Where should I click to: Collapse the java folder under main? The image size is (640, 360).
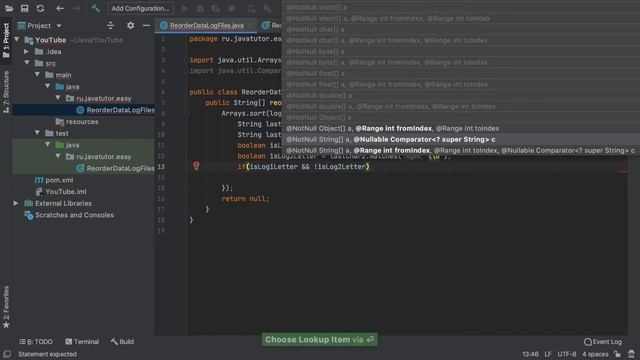pyautogui.click(x=48, y=86)
